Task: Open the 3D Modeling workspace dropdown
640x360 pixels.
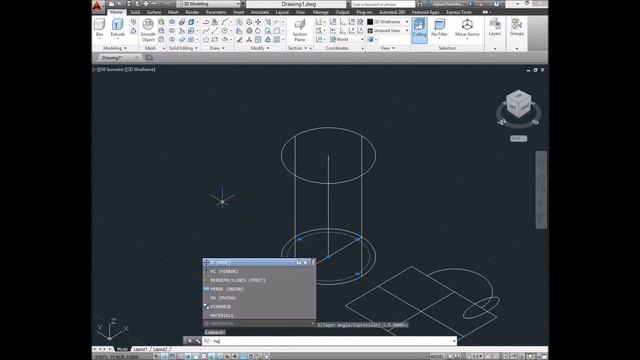Action: click(x=209, y=4)
